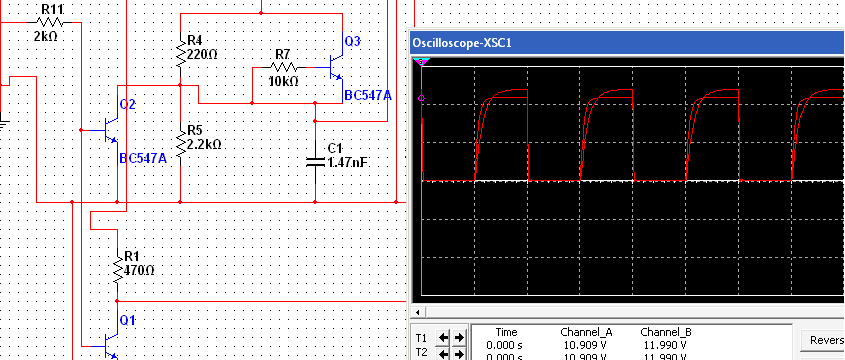Click the oscilloscope horizontal scrollbar left arrow
Screen dimensions: 845x360
417,312
